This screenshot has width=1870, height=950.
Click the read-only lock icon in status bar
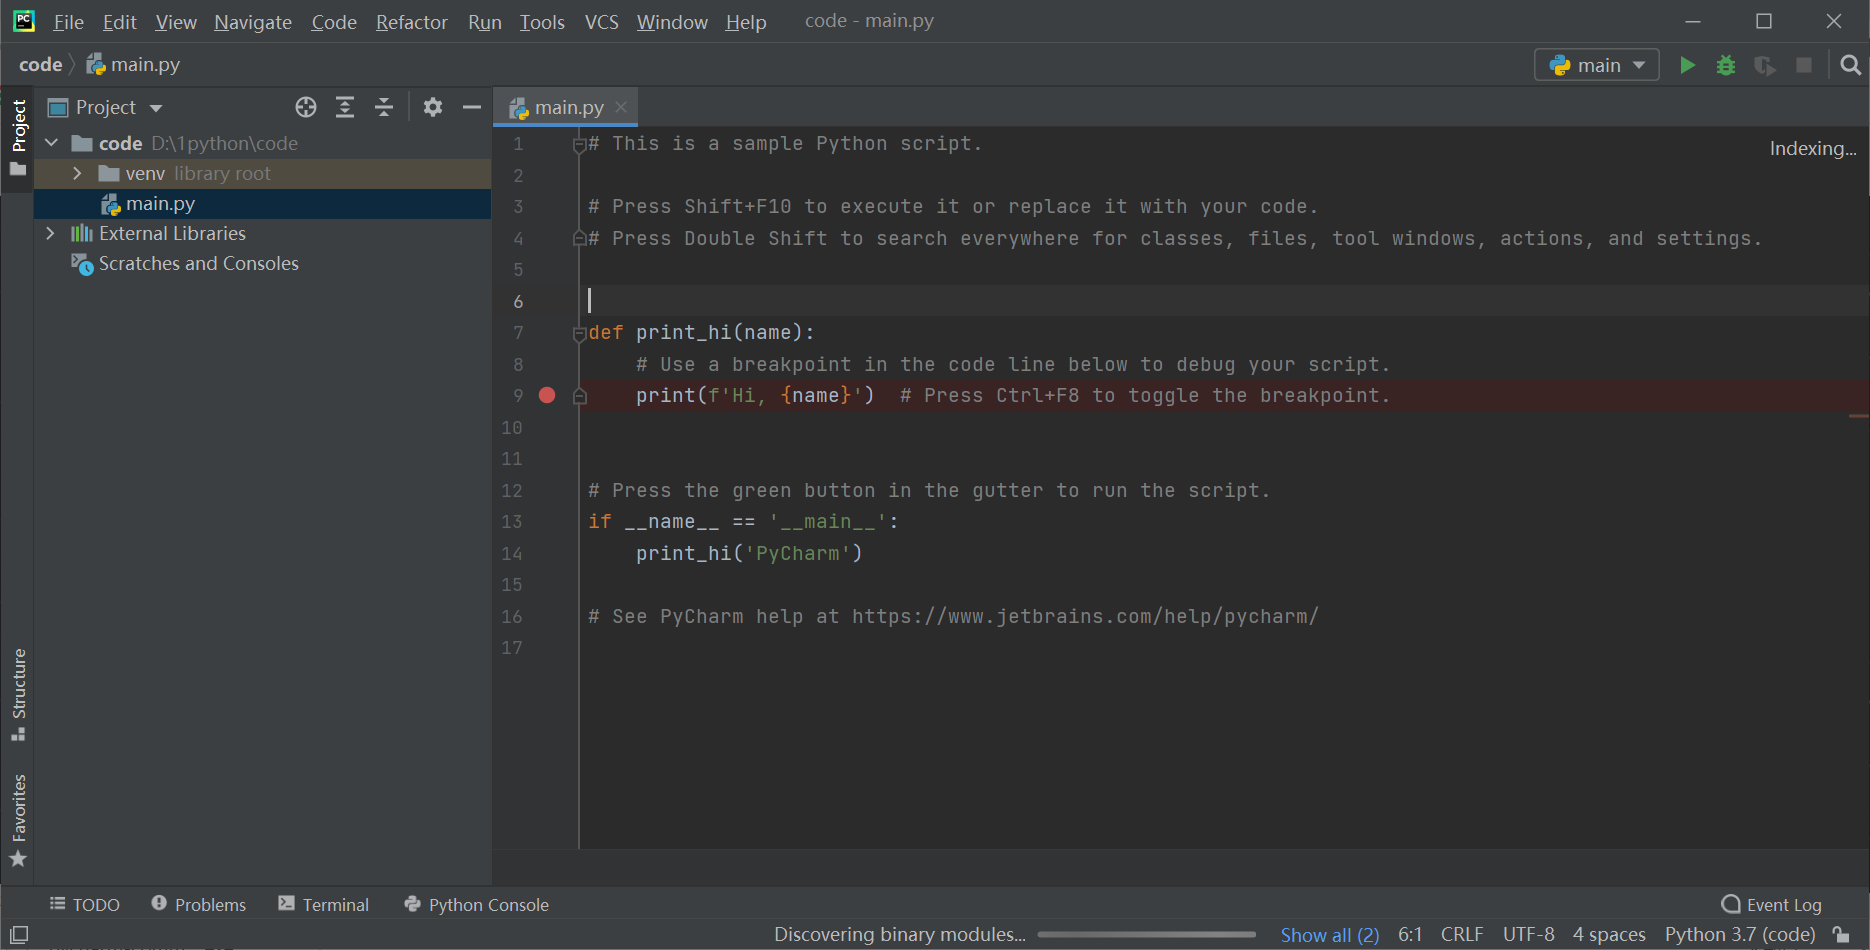(x=1841, y=935)
